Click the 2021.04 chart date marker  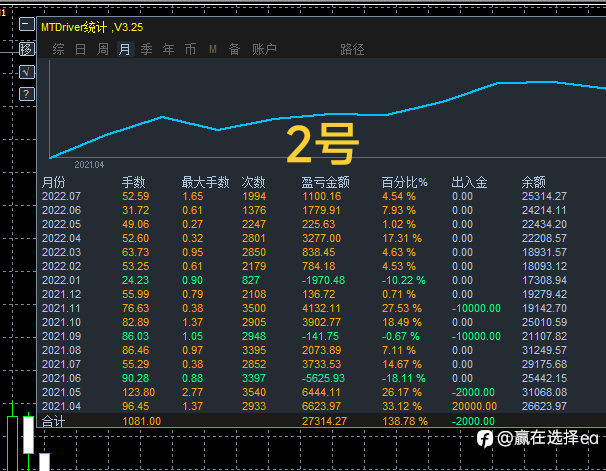(89, 165)
